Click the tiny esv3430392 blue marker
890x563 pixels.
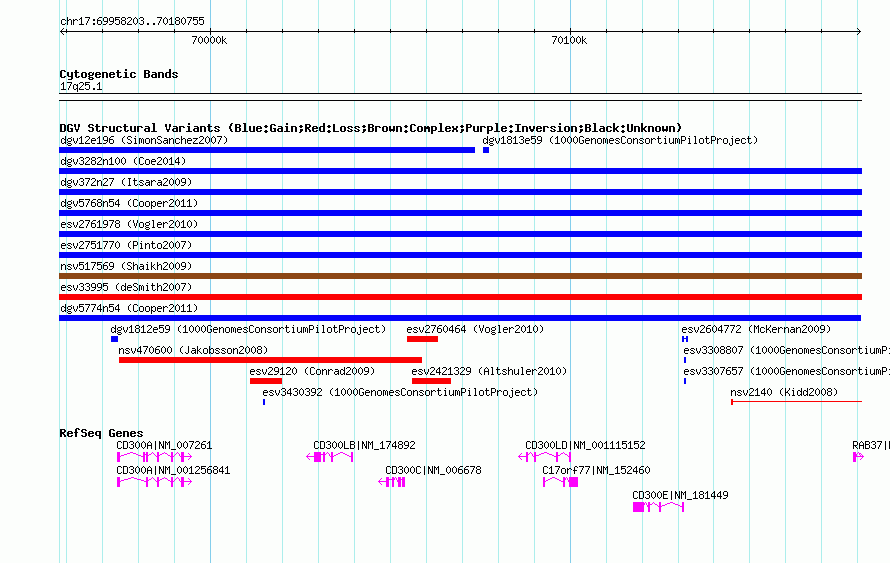[x=264, y=402]
